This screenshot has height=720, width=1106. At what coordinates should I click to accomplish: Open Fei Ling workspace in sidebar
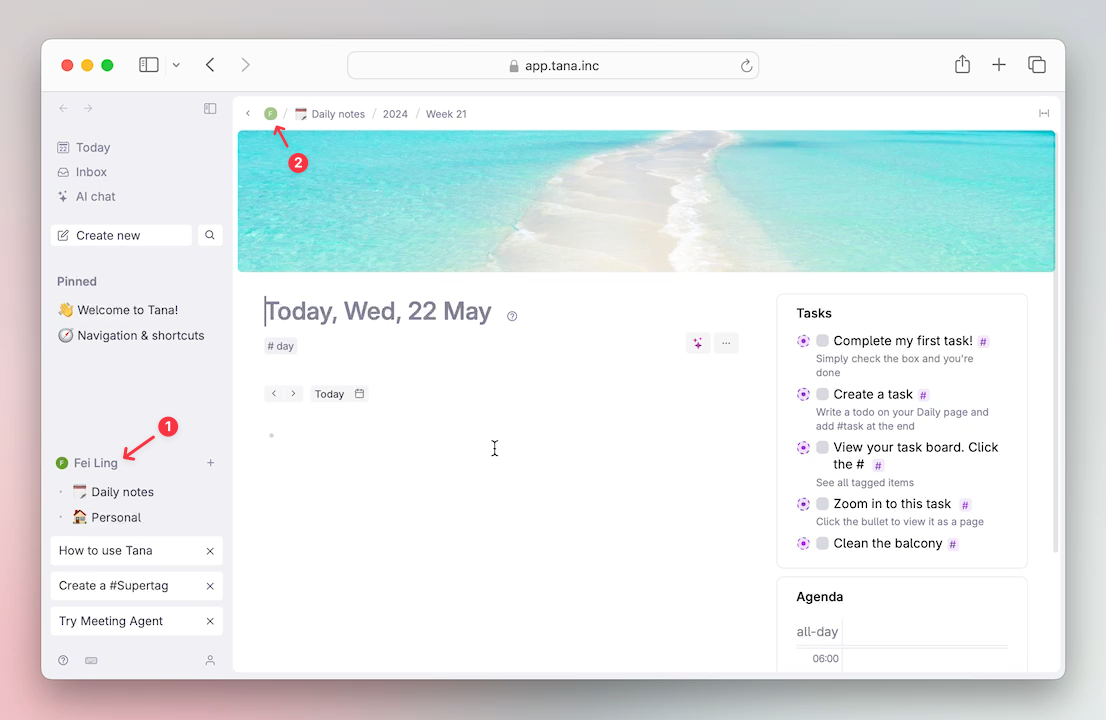87,463
